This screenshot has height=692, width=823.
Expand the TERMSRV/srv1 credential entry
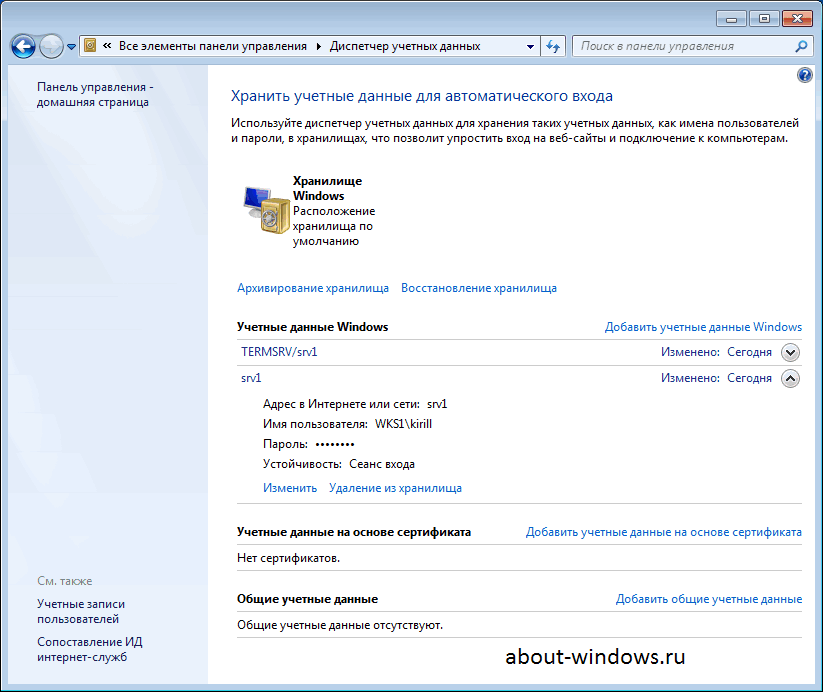789,352
